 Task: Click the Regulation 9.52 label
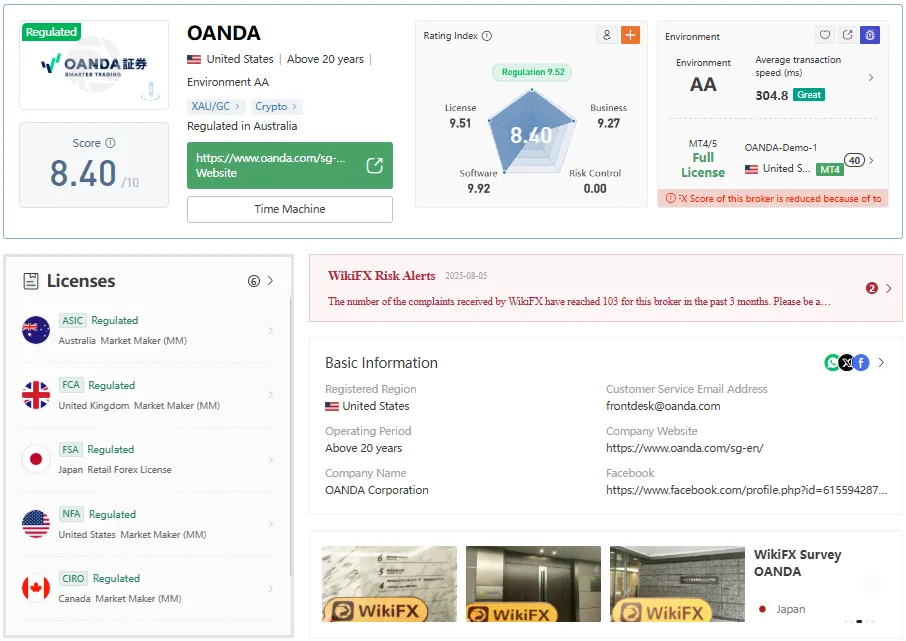pyautogui.click(x=532, y=72)
